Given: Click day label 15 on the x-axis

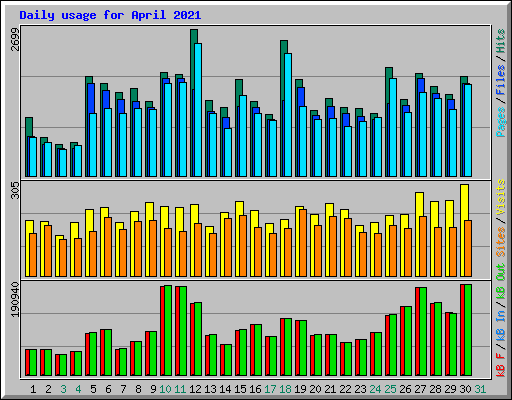Looking at the screenshot, I should pyautogui.click(x=240, y=389).
